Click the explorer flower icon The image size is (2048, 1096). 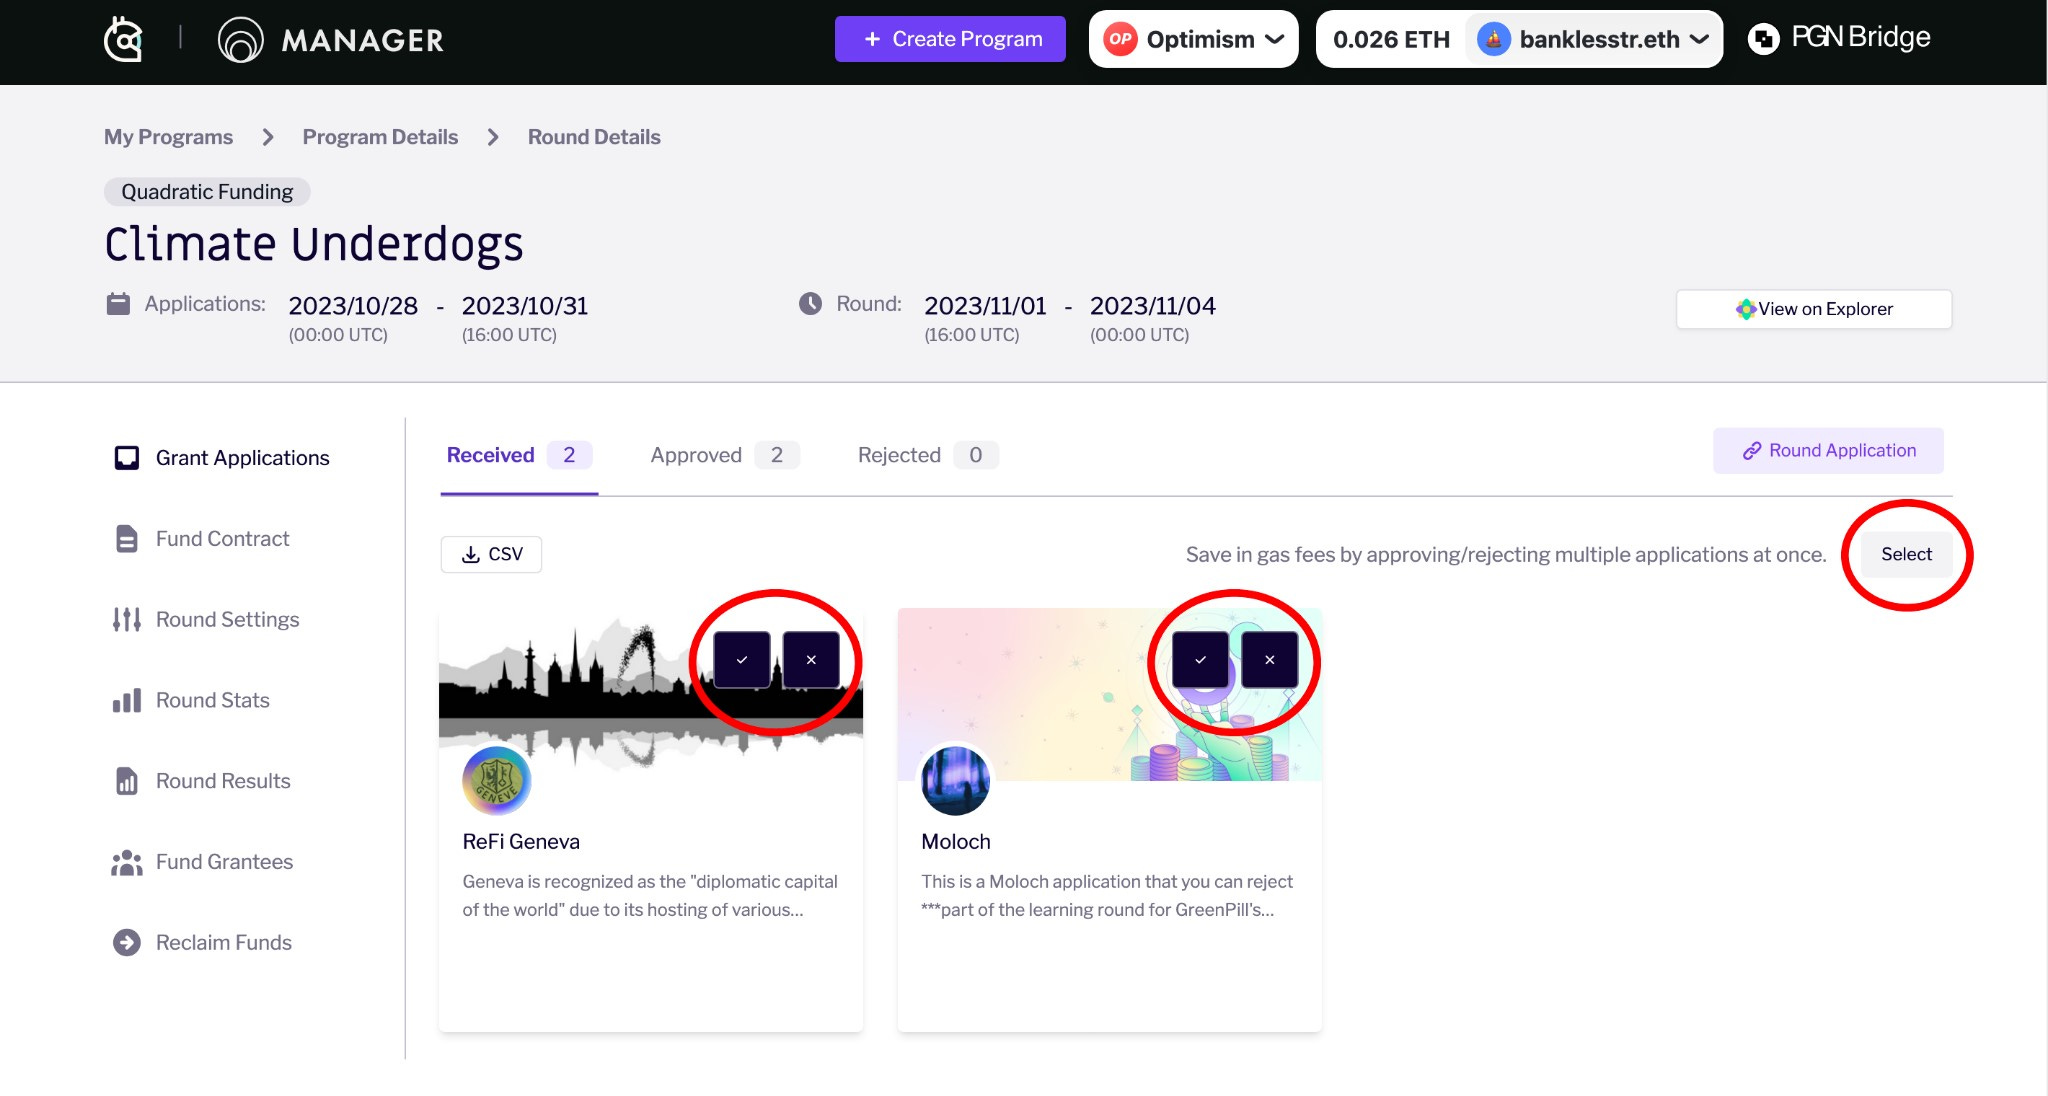(x=1746, y=309)
